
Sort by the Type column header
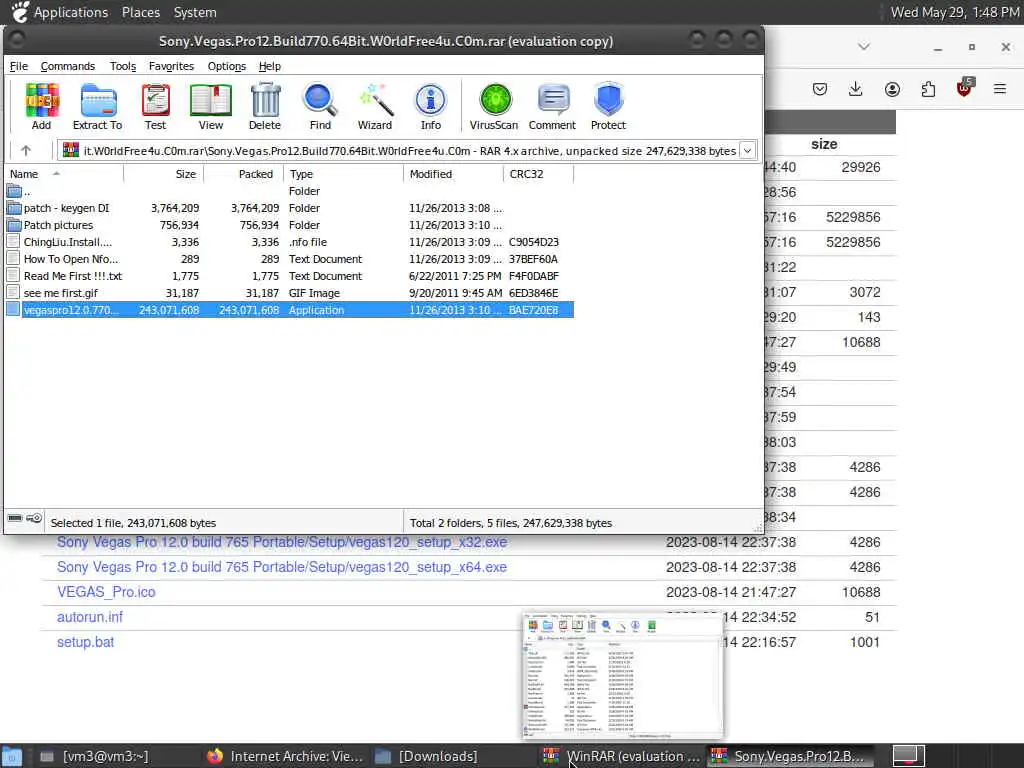coord(344,174)
